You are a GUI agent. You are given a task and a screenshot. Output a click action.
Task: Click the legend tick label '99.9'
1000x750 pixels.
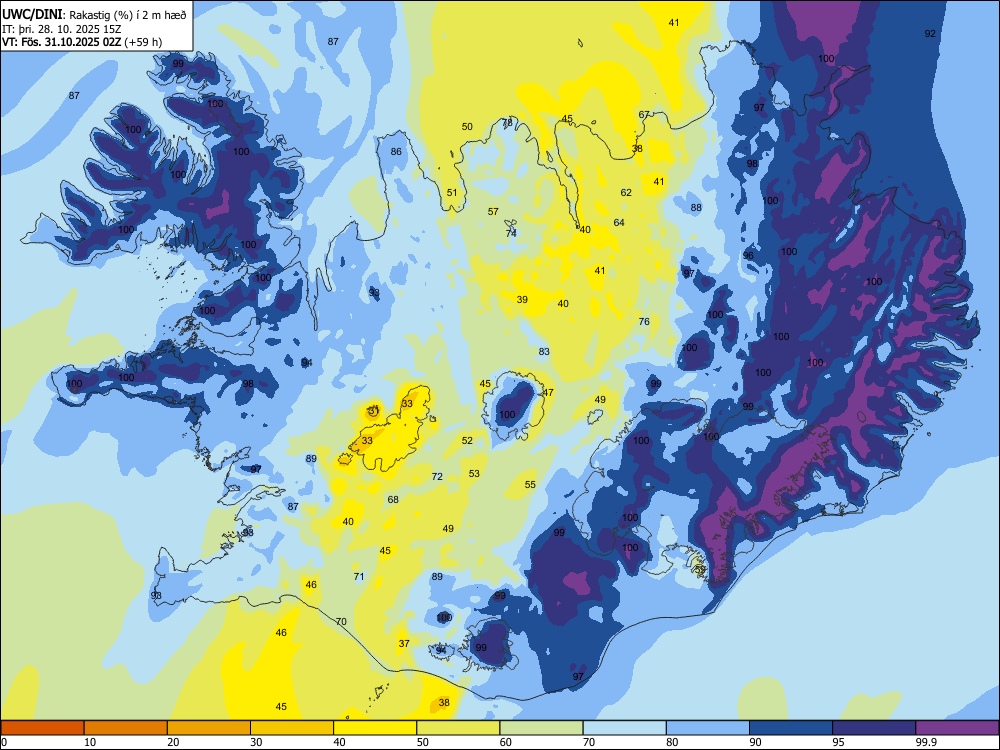coord(926,742)
